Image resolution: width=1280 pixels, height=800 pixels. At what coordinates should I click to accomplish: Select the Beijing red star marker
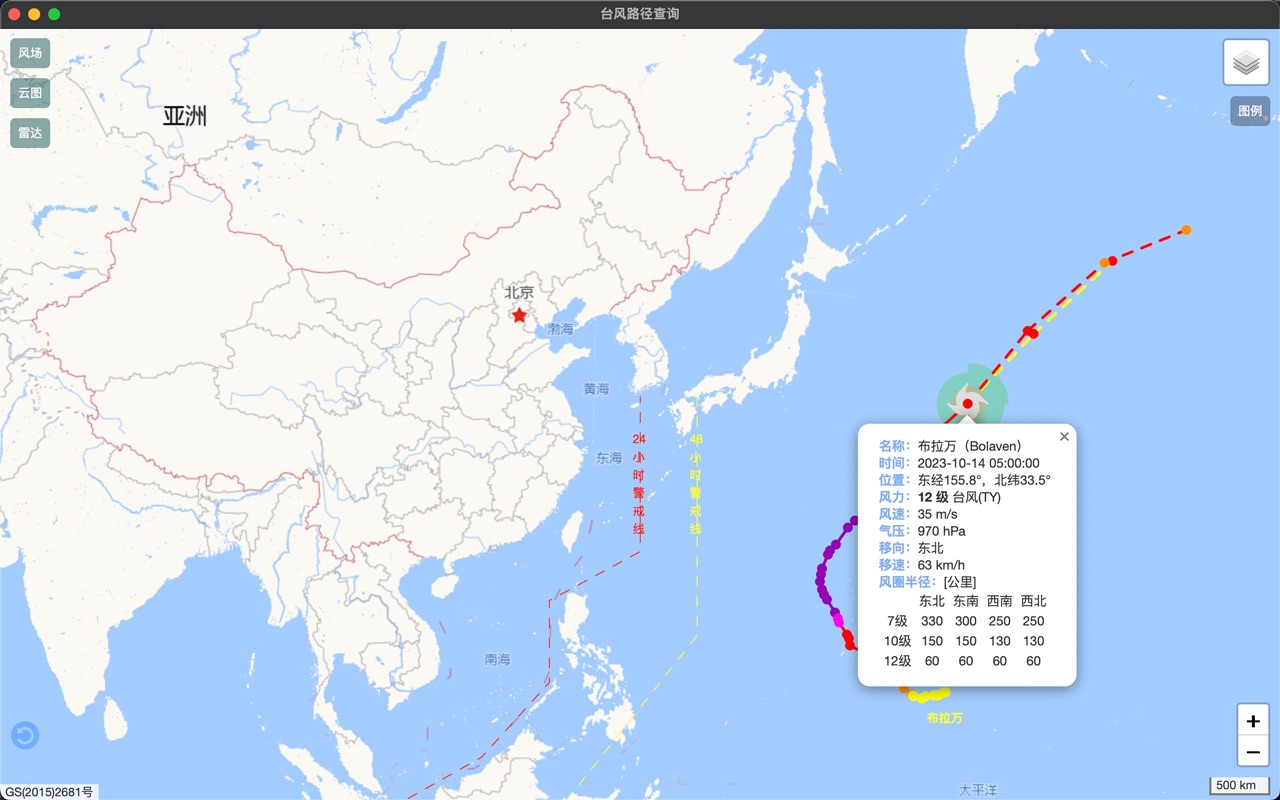519,315
